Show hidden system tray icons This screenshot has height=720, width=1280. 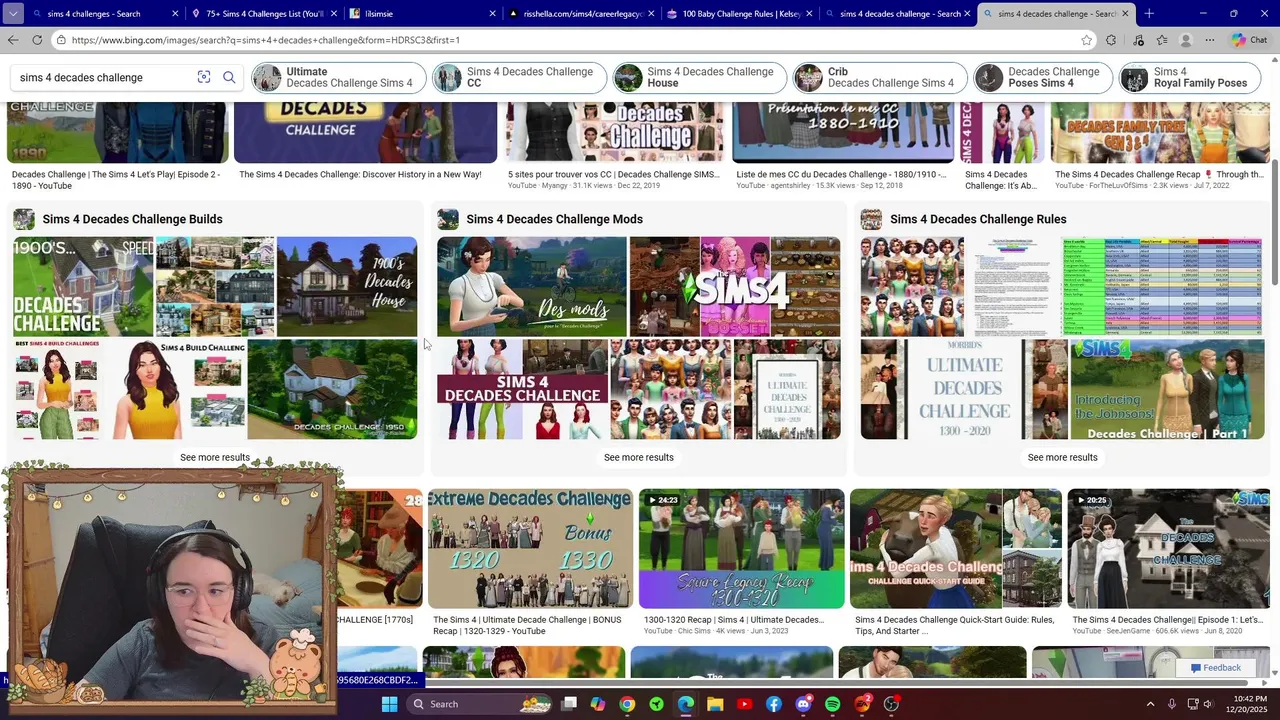click(x=1150, y=704)
